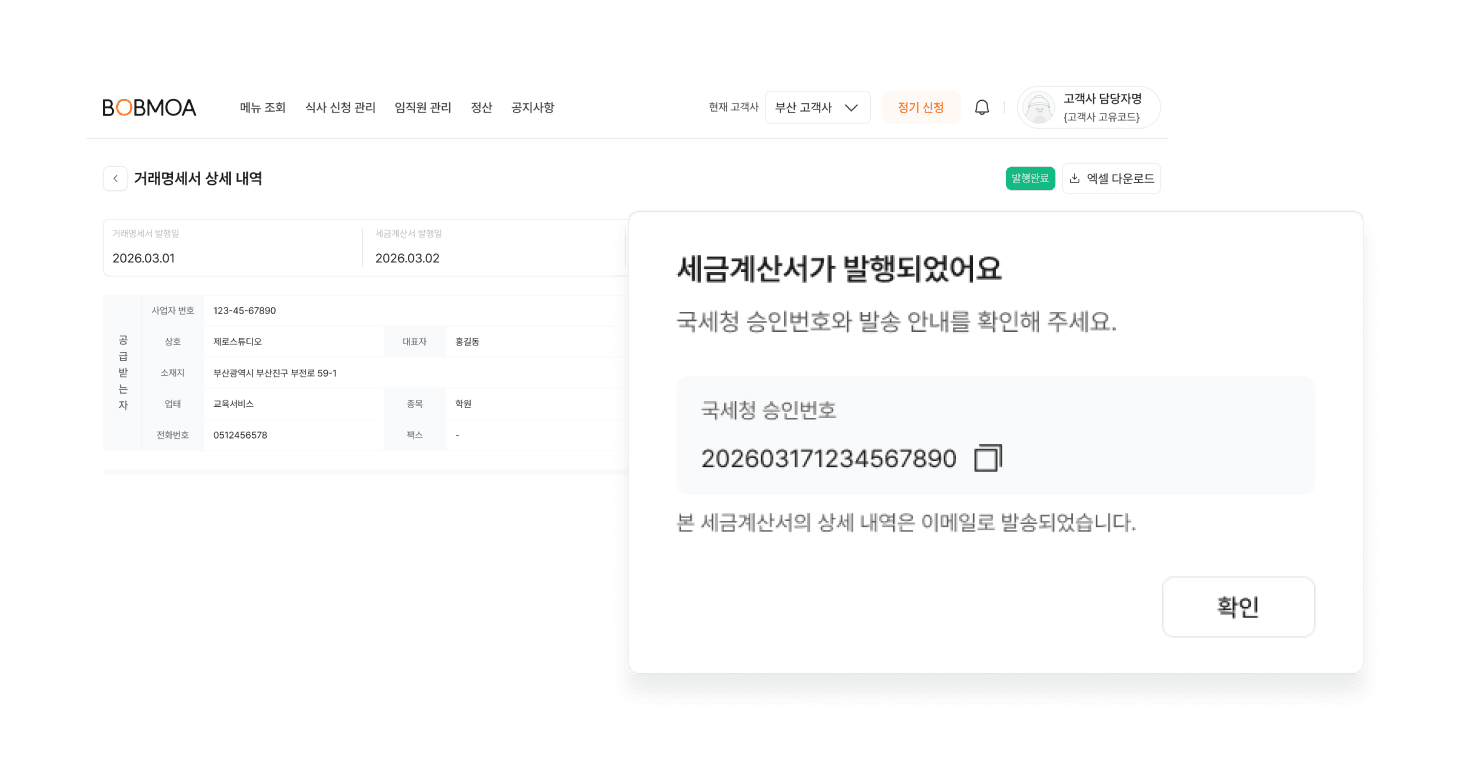The image size is (1472, 768).
Task: Click the 거래명세서 상세 내역 page title
Action: (x=198, y=179)
